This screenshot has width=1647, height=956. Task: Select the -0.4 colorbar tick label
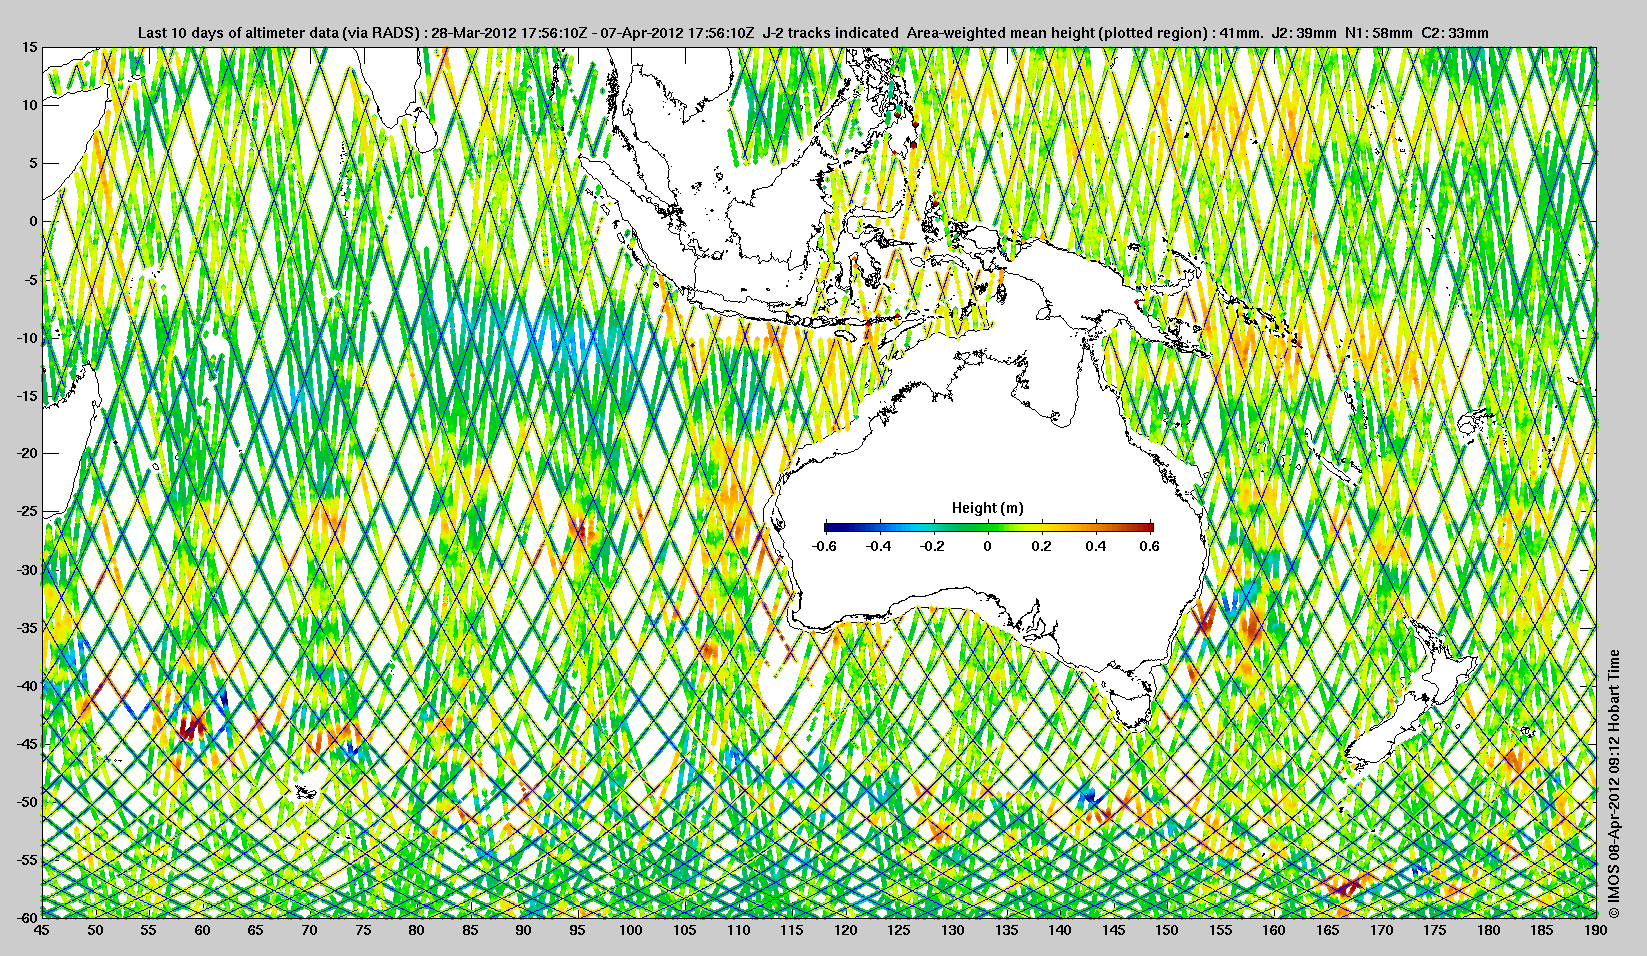878,546
